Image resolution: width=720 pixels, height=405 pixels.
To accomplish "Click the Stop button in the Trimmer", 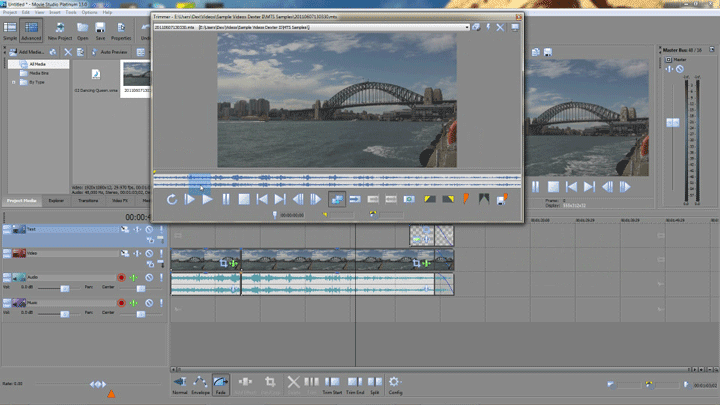I will tap(244, 199).
